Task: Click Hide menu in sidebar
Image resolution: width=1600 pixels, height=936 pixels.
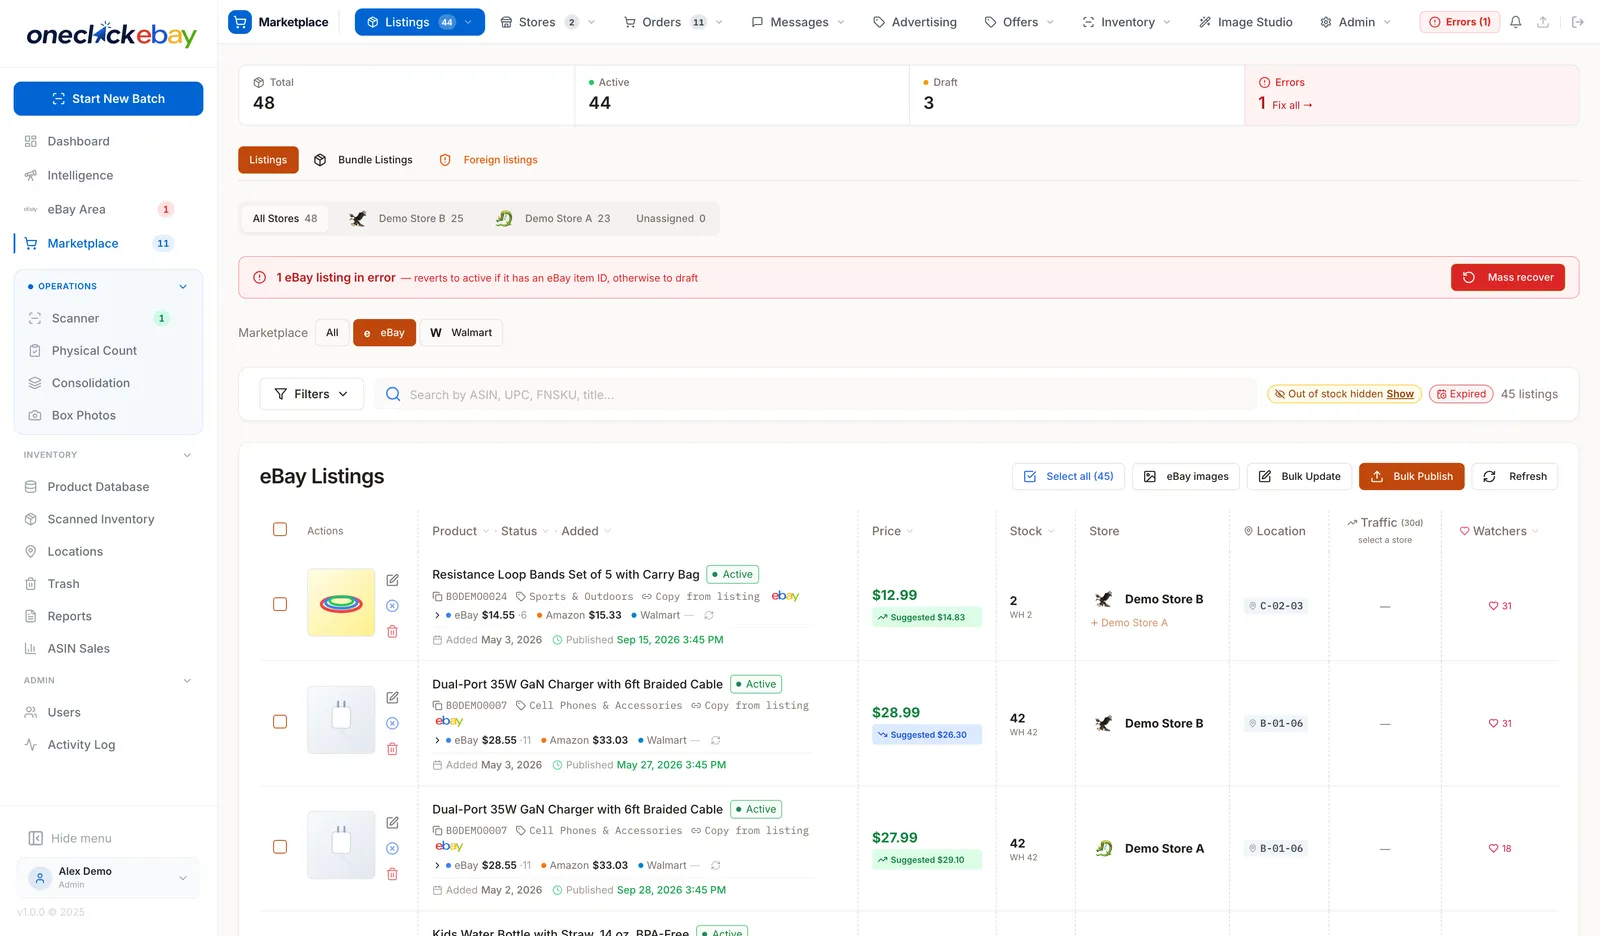Action: click(x=70, y=838)
